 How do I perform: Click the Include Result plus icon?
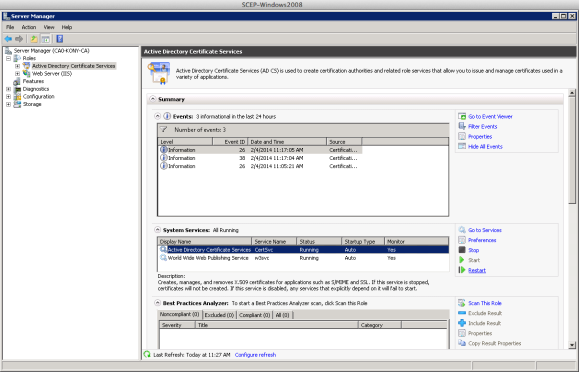point(462,323)
